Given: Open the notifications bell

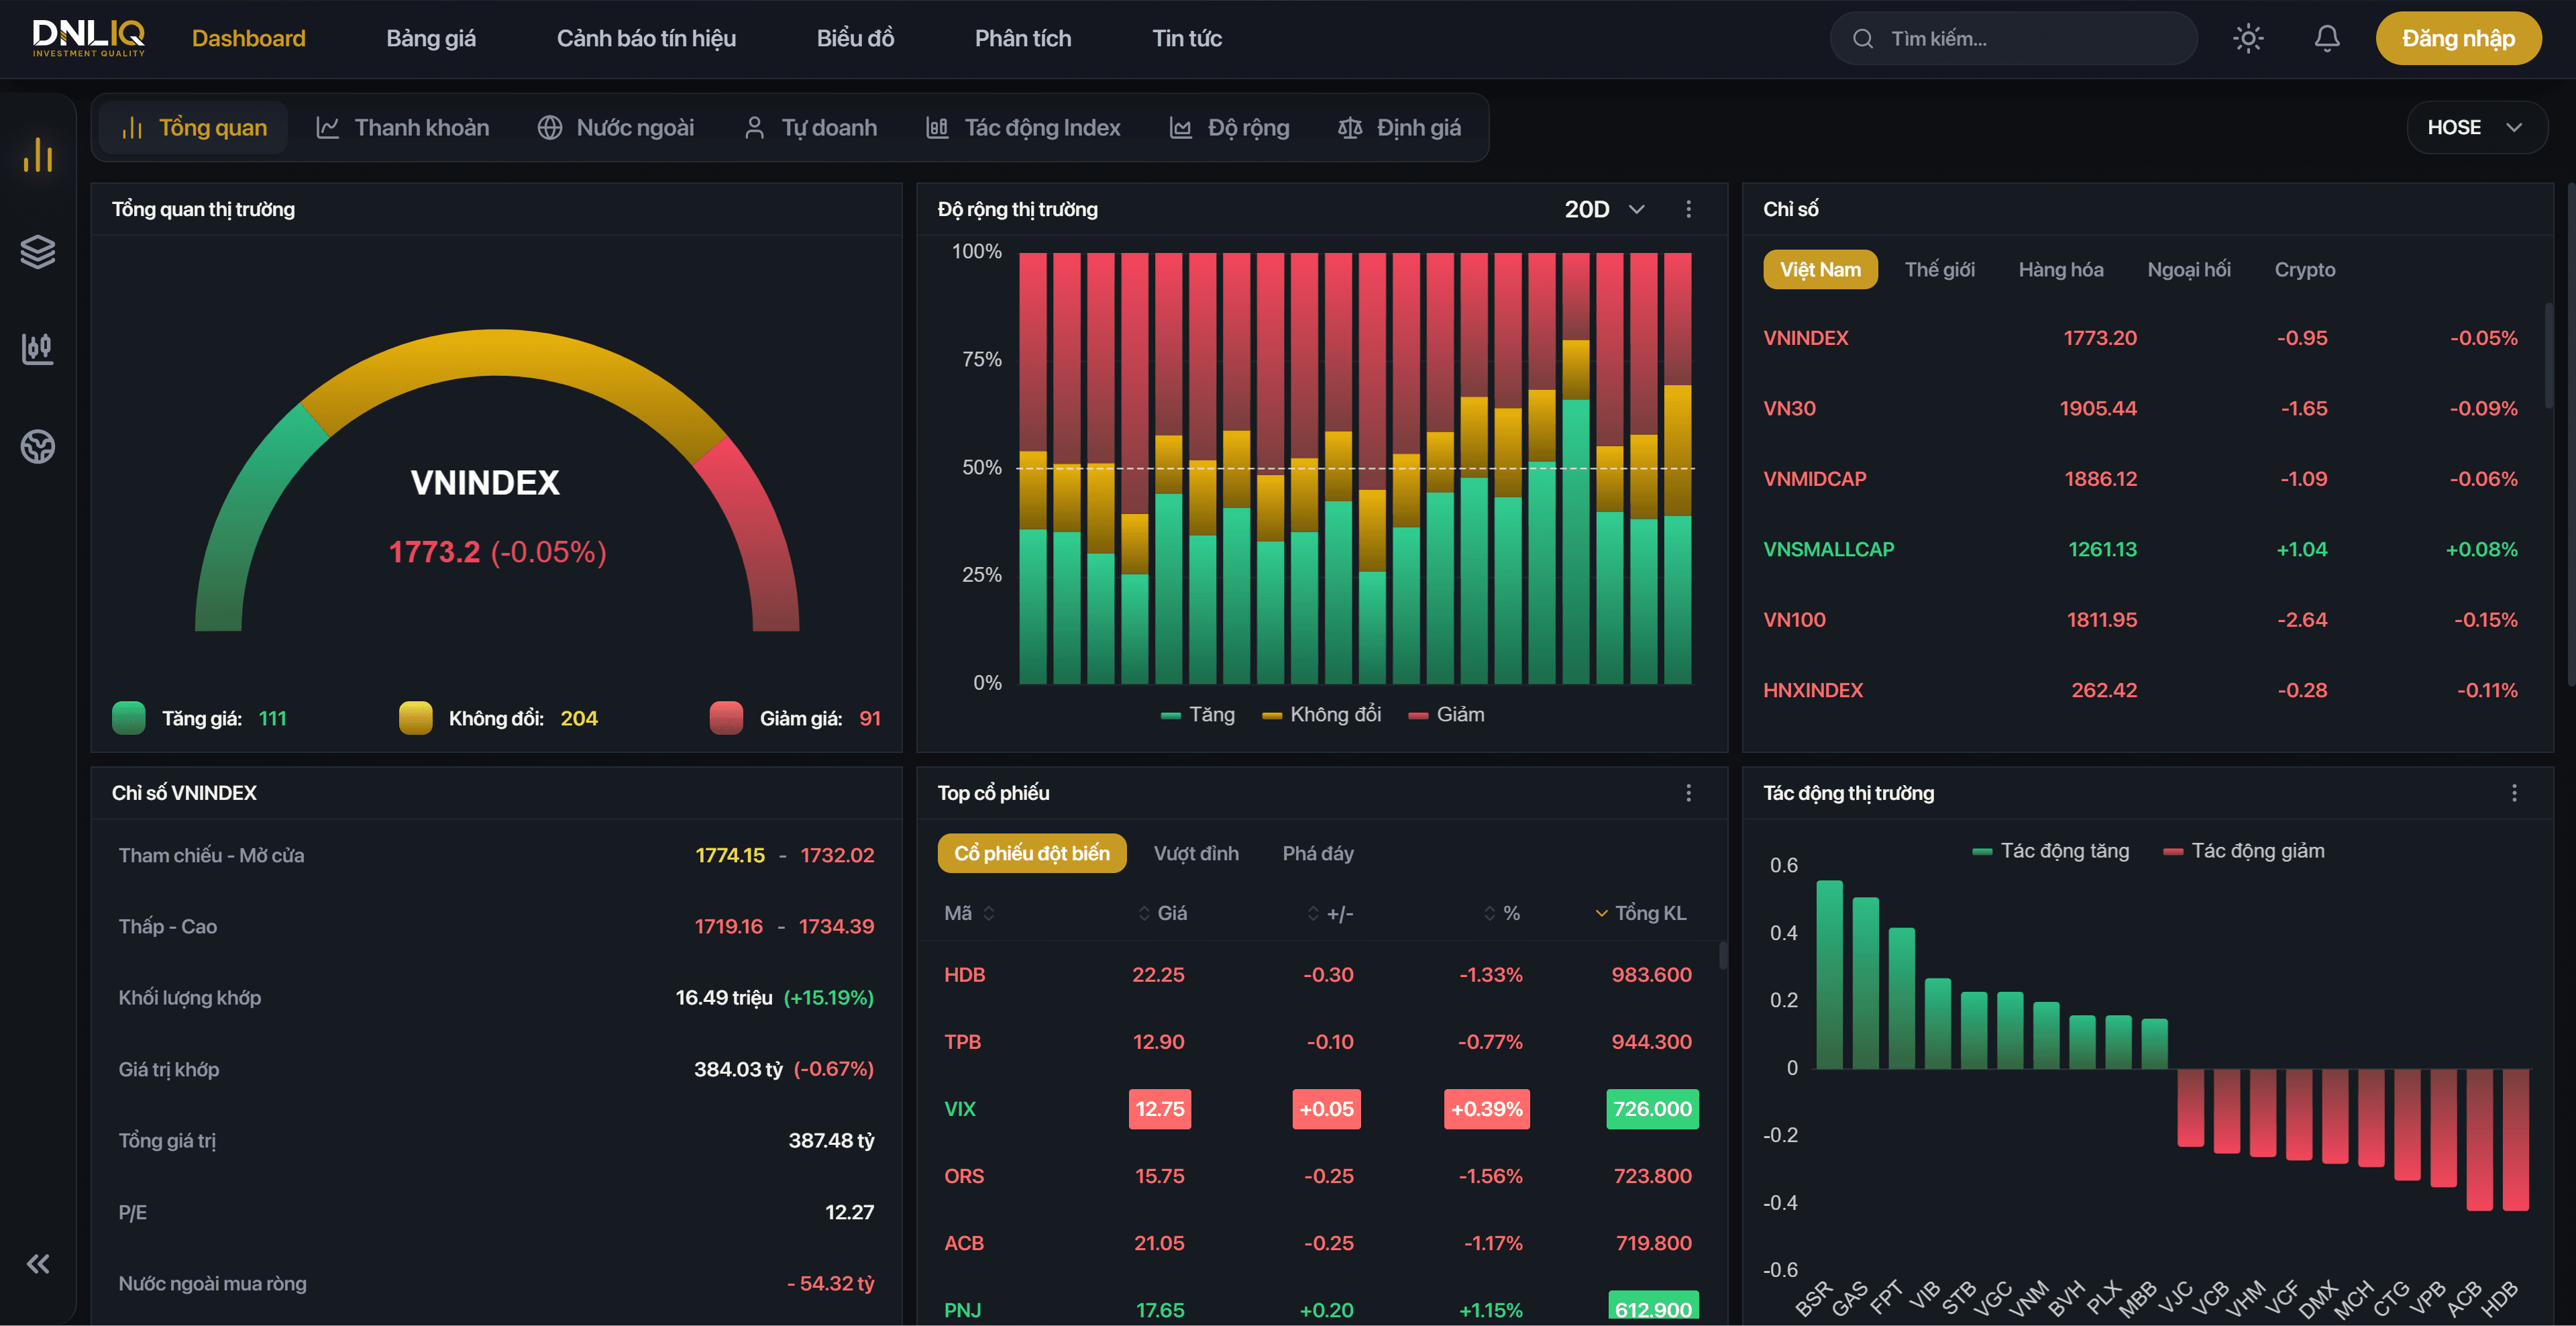Looking at the screenshot, I should (x=2327, y=39).
